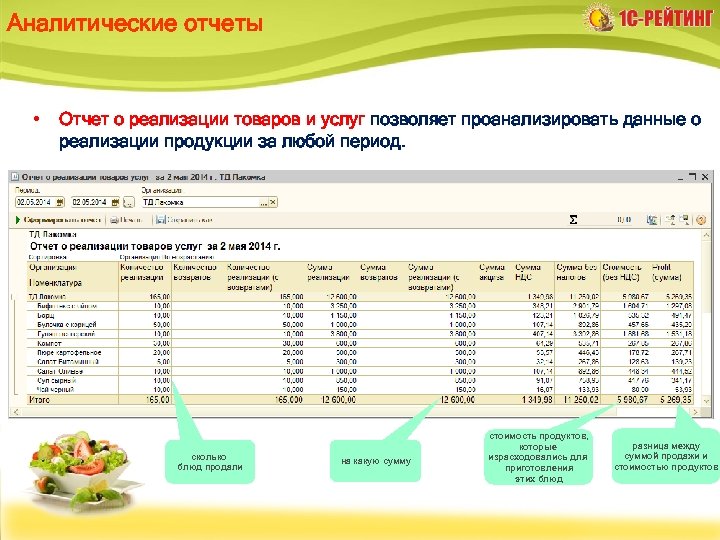The image size is (720, 540).
Task: Click the Sigma sum icon
Action: pos(574,220)
